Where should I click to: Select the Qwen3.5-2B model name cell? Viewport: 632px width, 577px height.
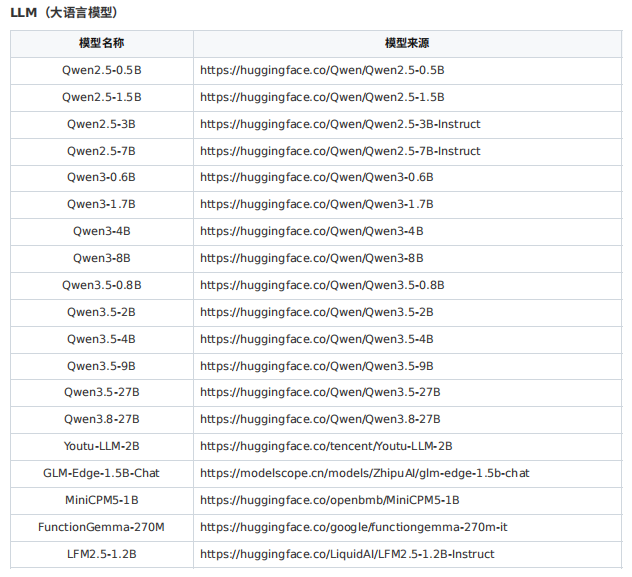102,313
